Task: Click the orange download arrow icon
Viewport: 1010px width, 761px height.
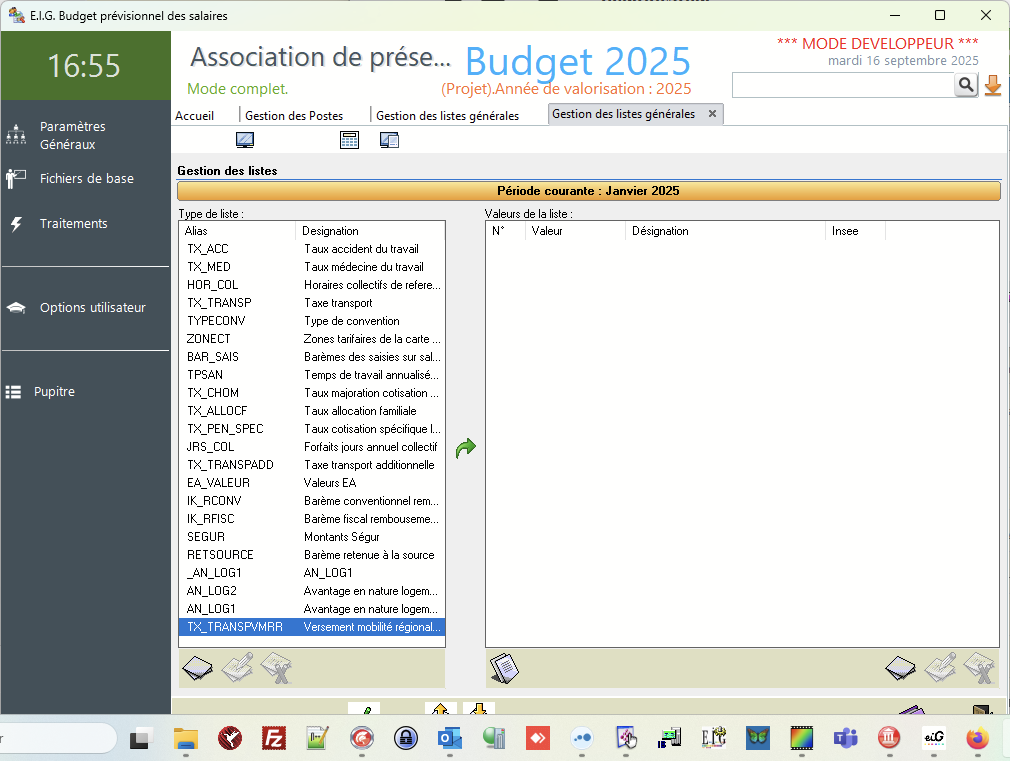Action: pos(992,86)
